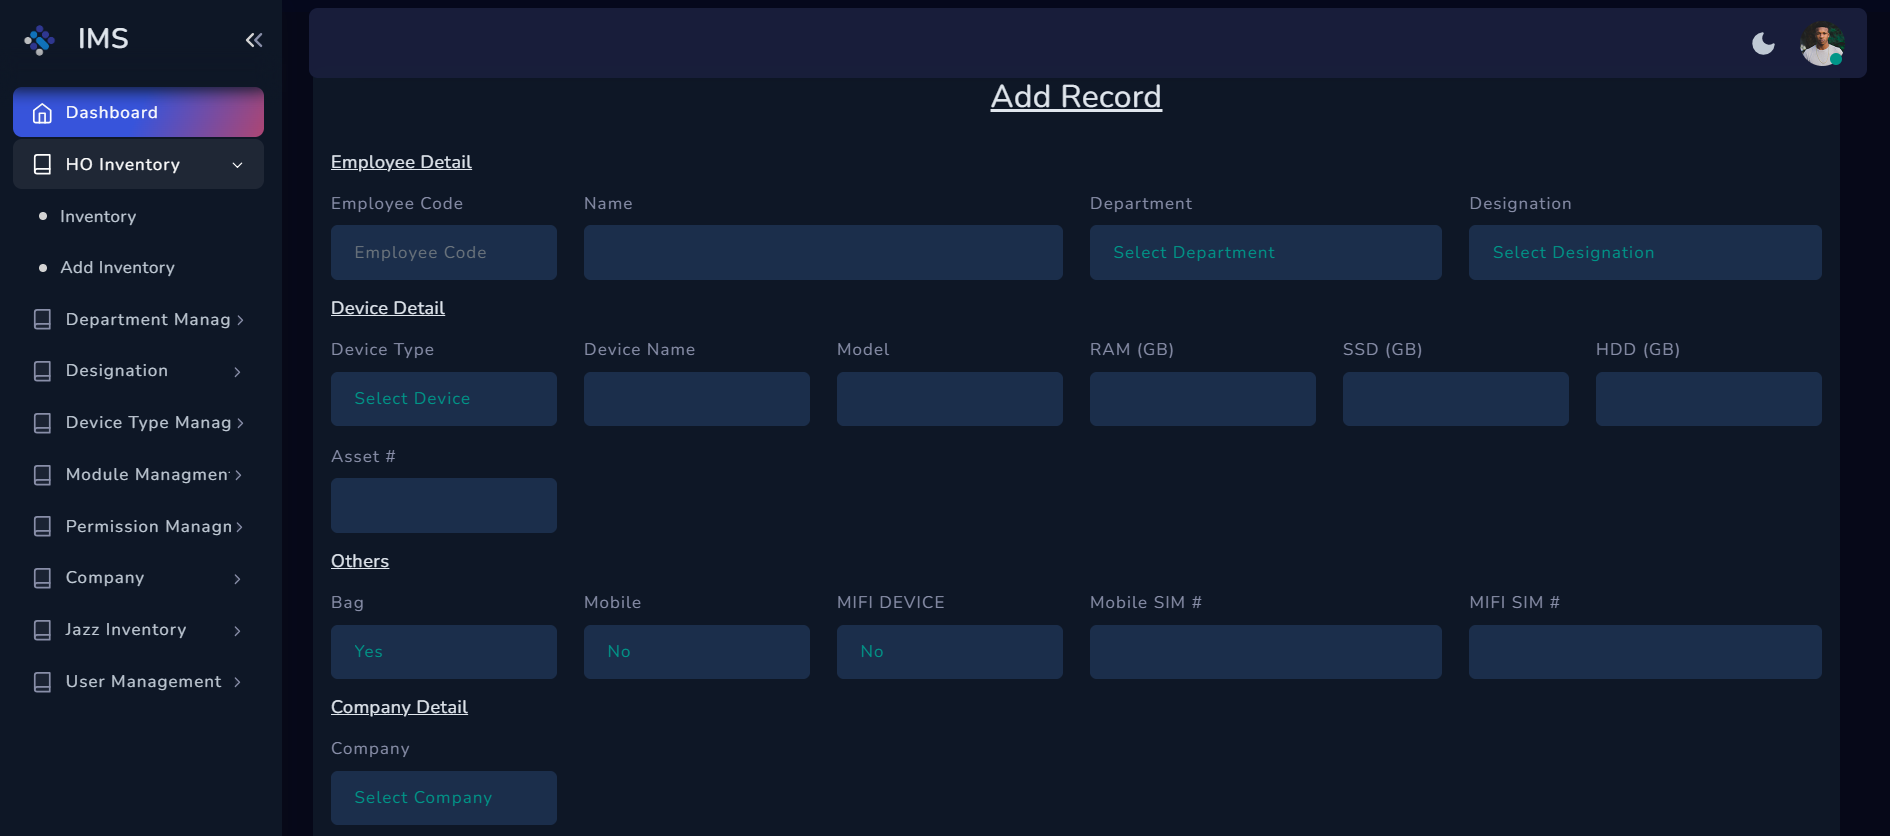Go to Inventory submenu item

(98, 217)
